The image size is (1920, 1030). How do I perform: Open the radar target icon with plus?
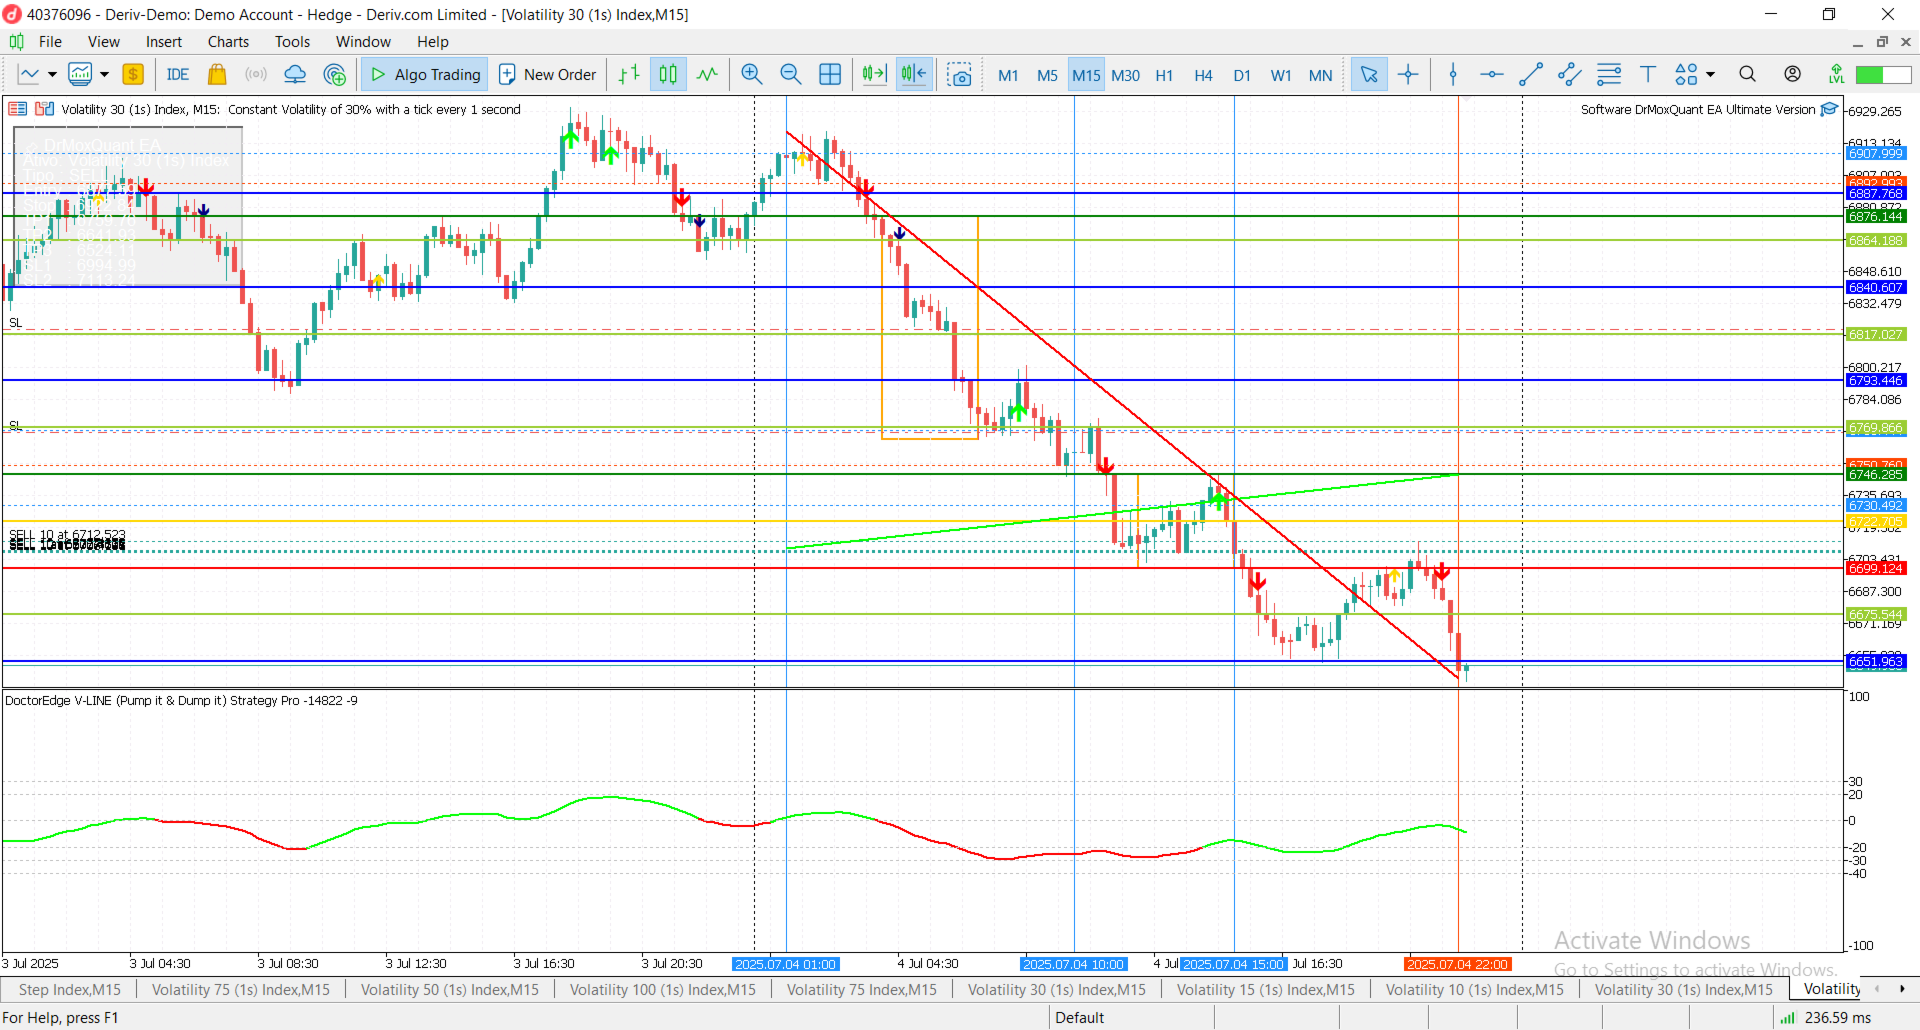(x=335, y=75)
